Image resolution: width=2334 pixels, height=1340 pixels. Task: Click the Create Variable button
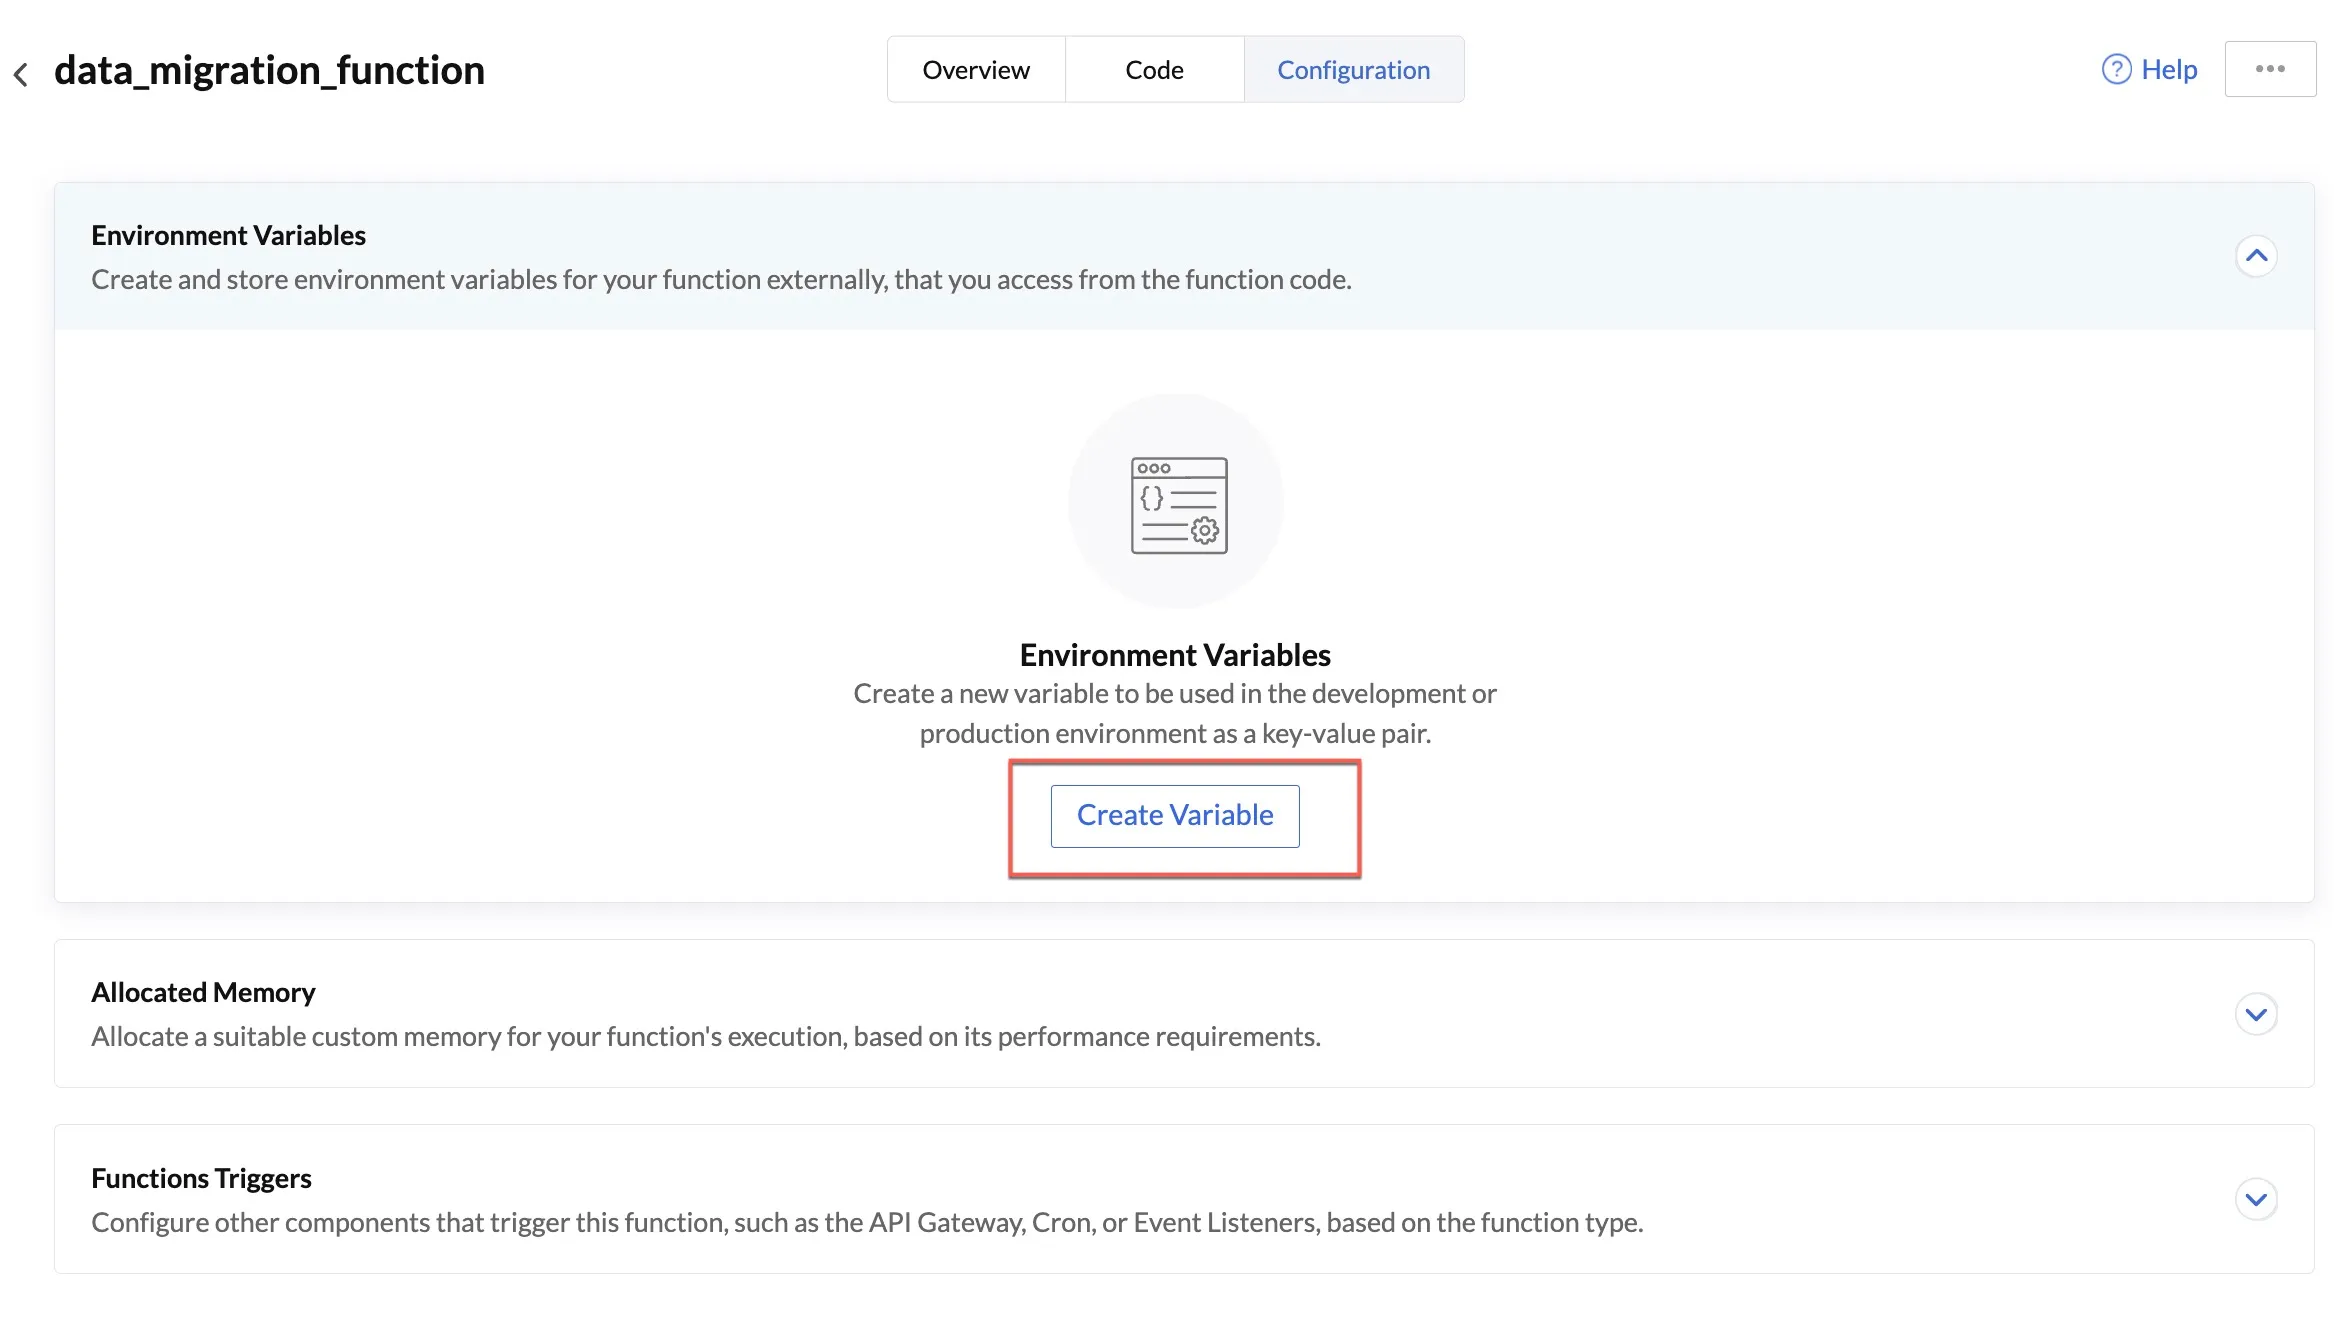(x=1175, y=816)
